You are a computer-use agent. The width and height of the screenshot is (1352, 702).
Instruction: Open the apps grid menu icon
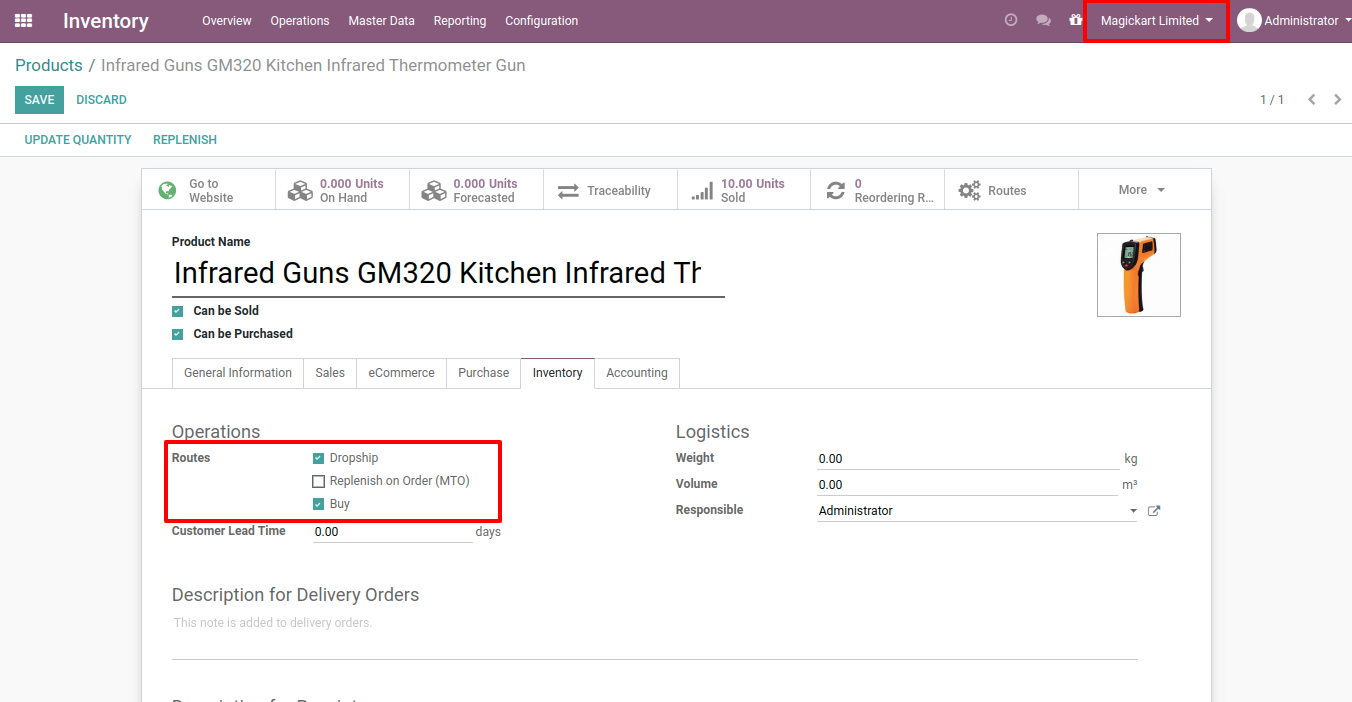click(23, 21)
